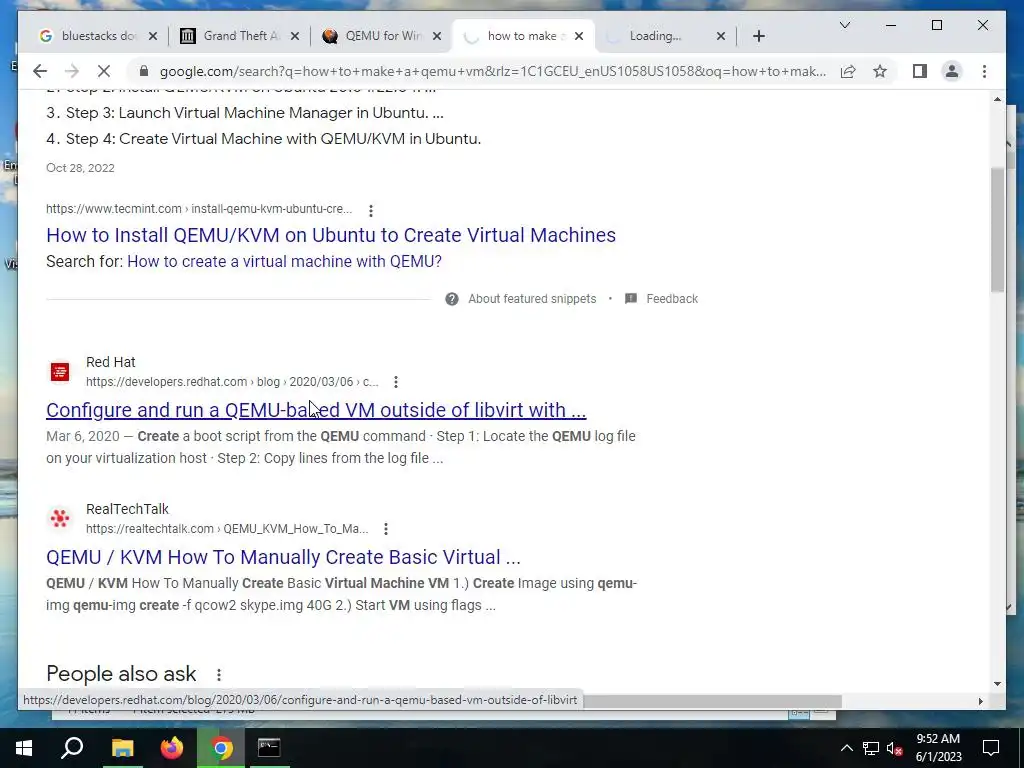The width and height of the screenshot is (1024, 768).
Task: Go back to the previous page
Action: coord(40,71)
